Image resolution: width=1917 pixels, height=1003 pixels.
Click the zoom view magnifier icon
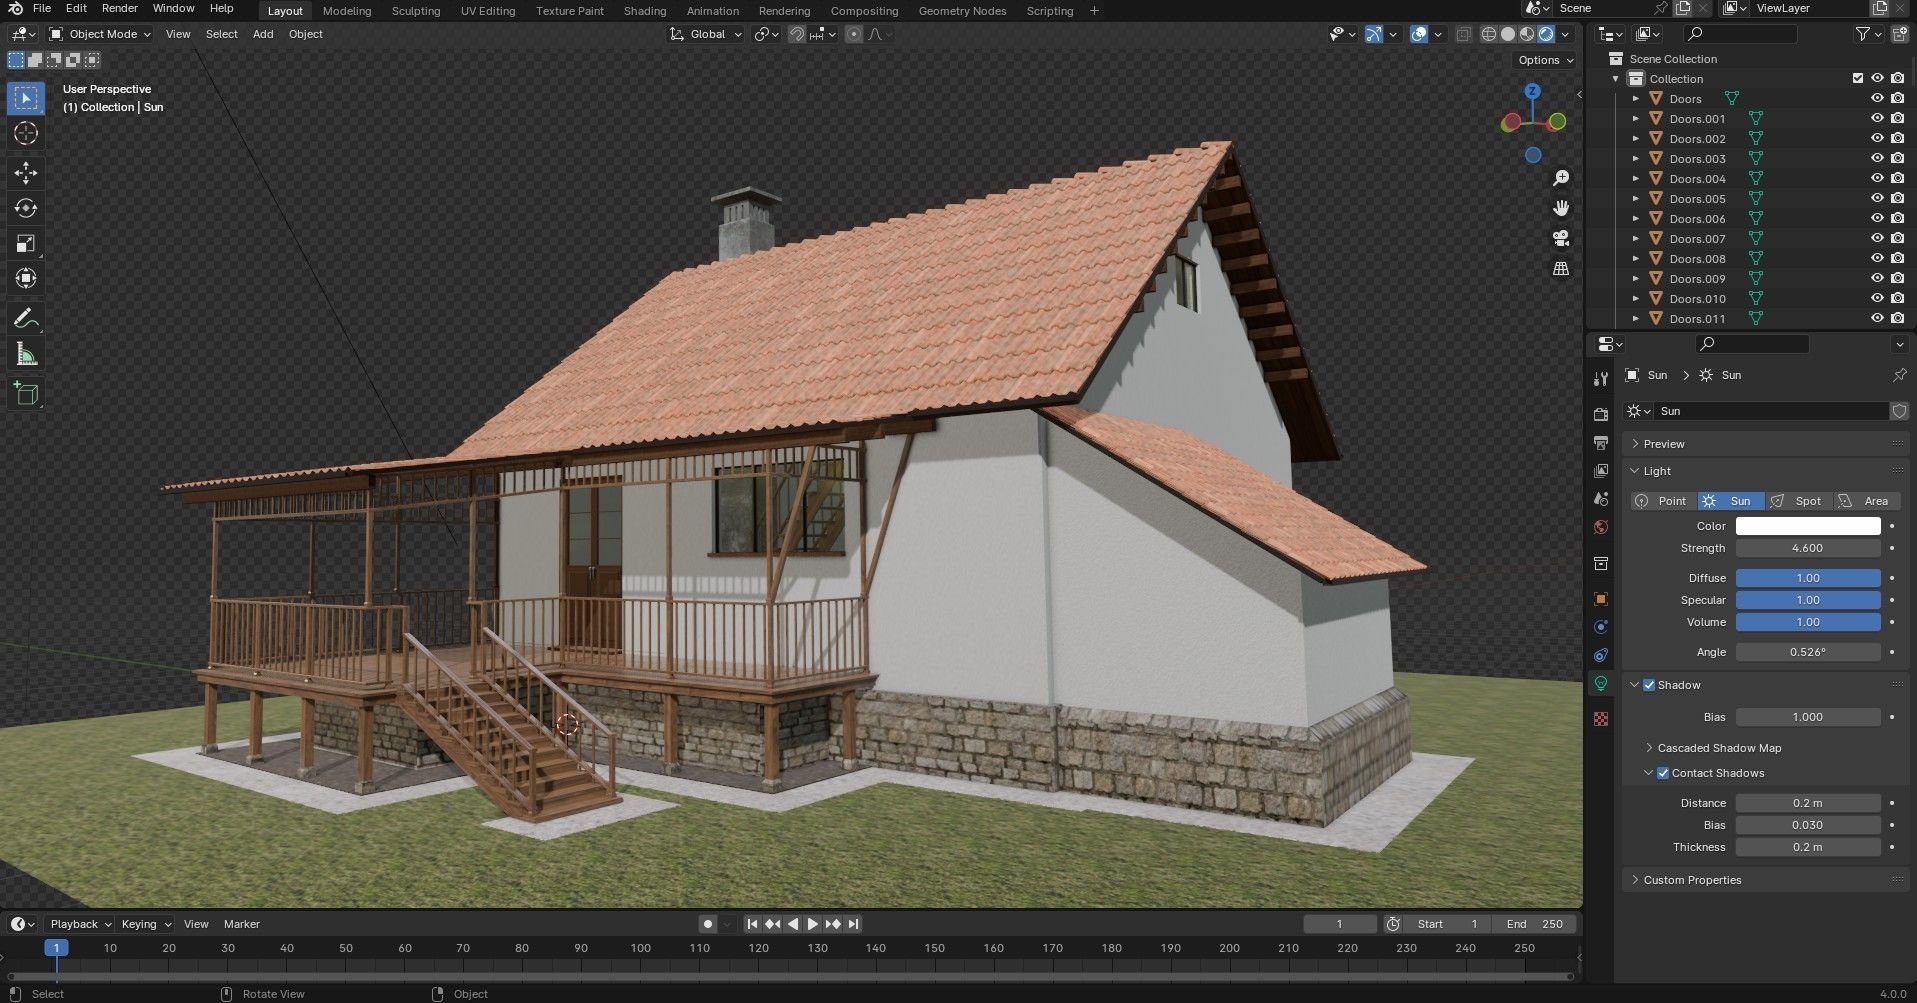coord(1561,178)
